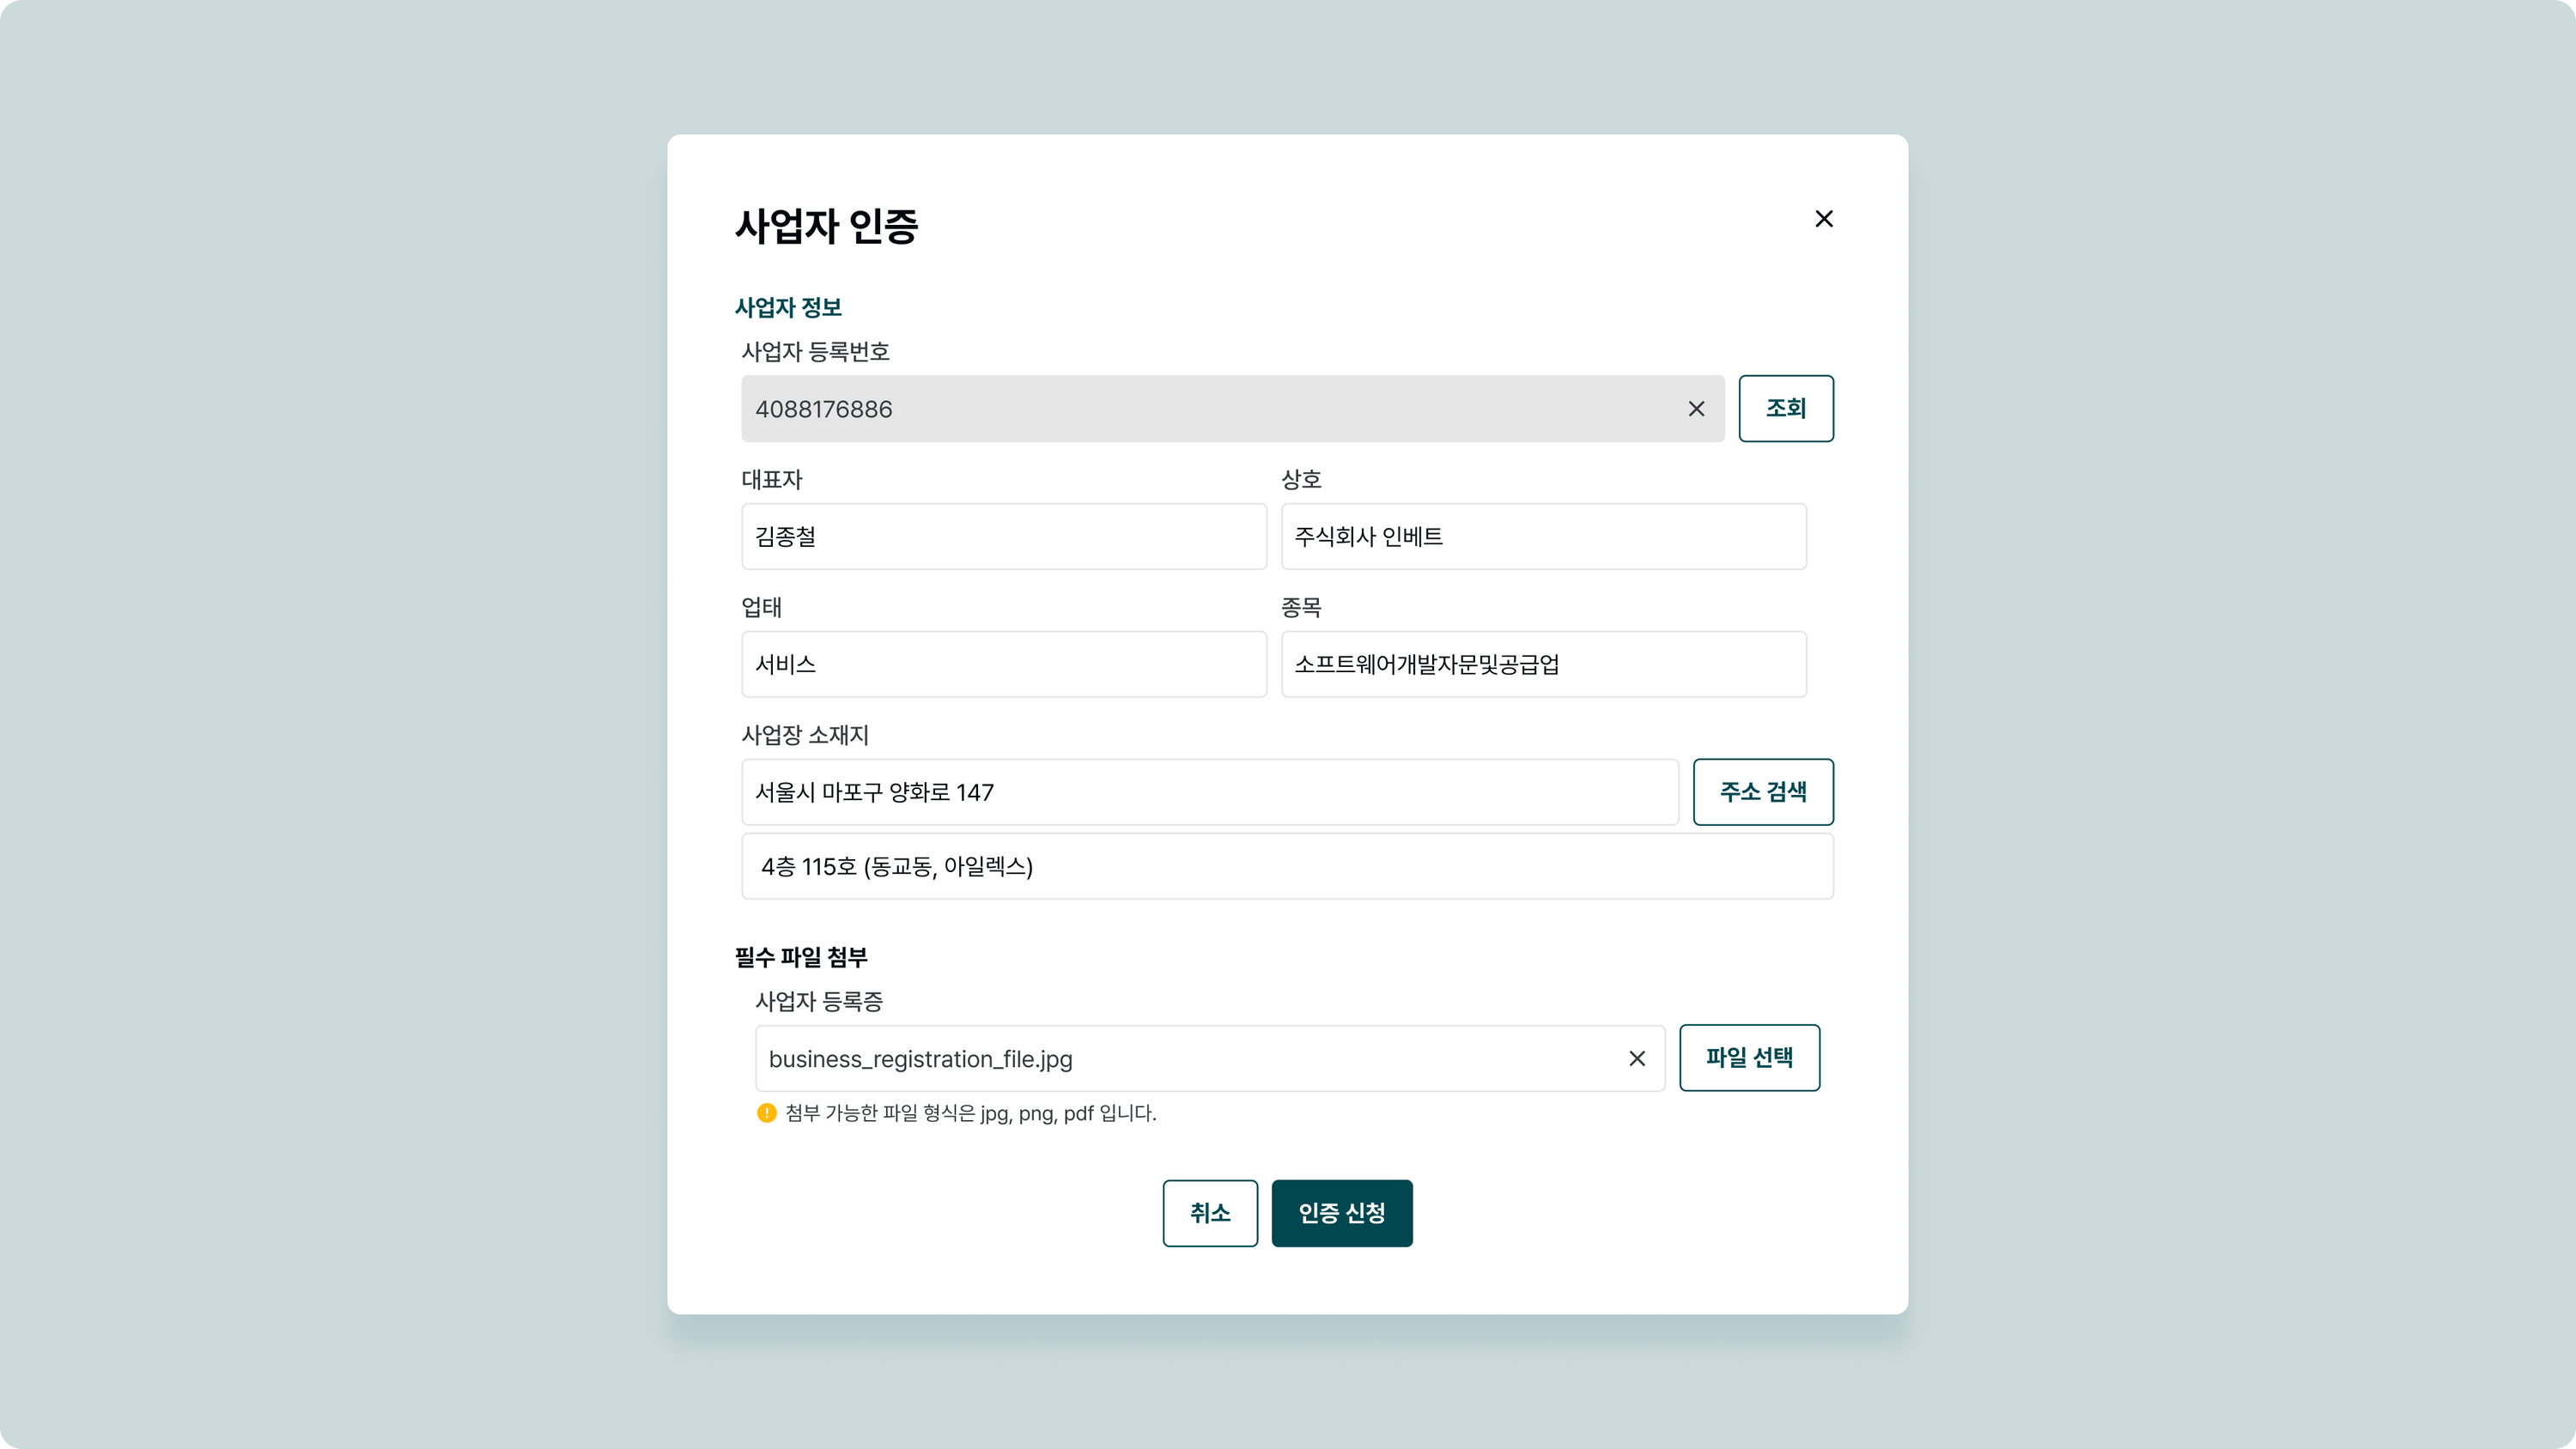Submit with the 인증 신청 button
Viewport: 2576px width, 1449px height.
coord(1341,1213)
